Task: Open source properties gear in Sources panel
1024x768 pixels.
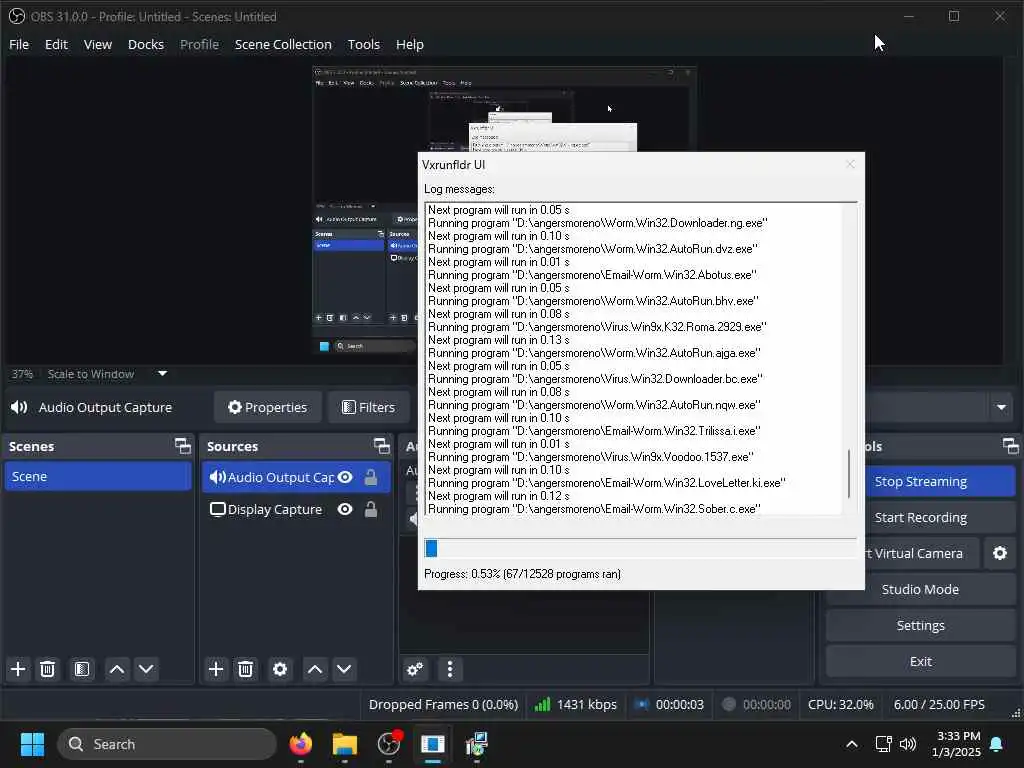Action: tap(280, 669)
